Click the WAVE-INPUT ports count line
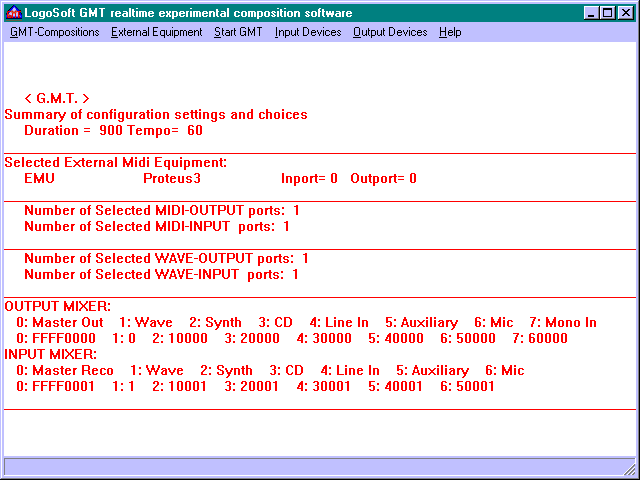This screenshot has width=640, height=480. pos(161,274)
